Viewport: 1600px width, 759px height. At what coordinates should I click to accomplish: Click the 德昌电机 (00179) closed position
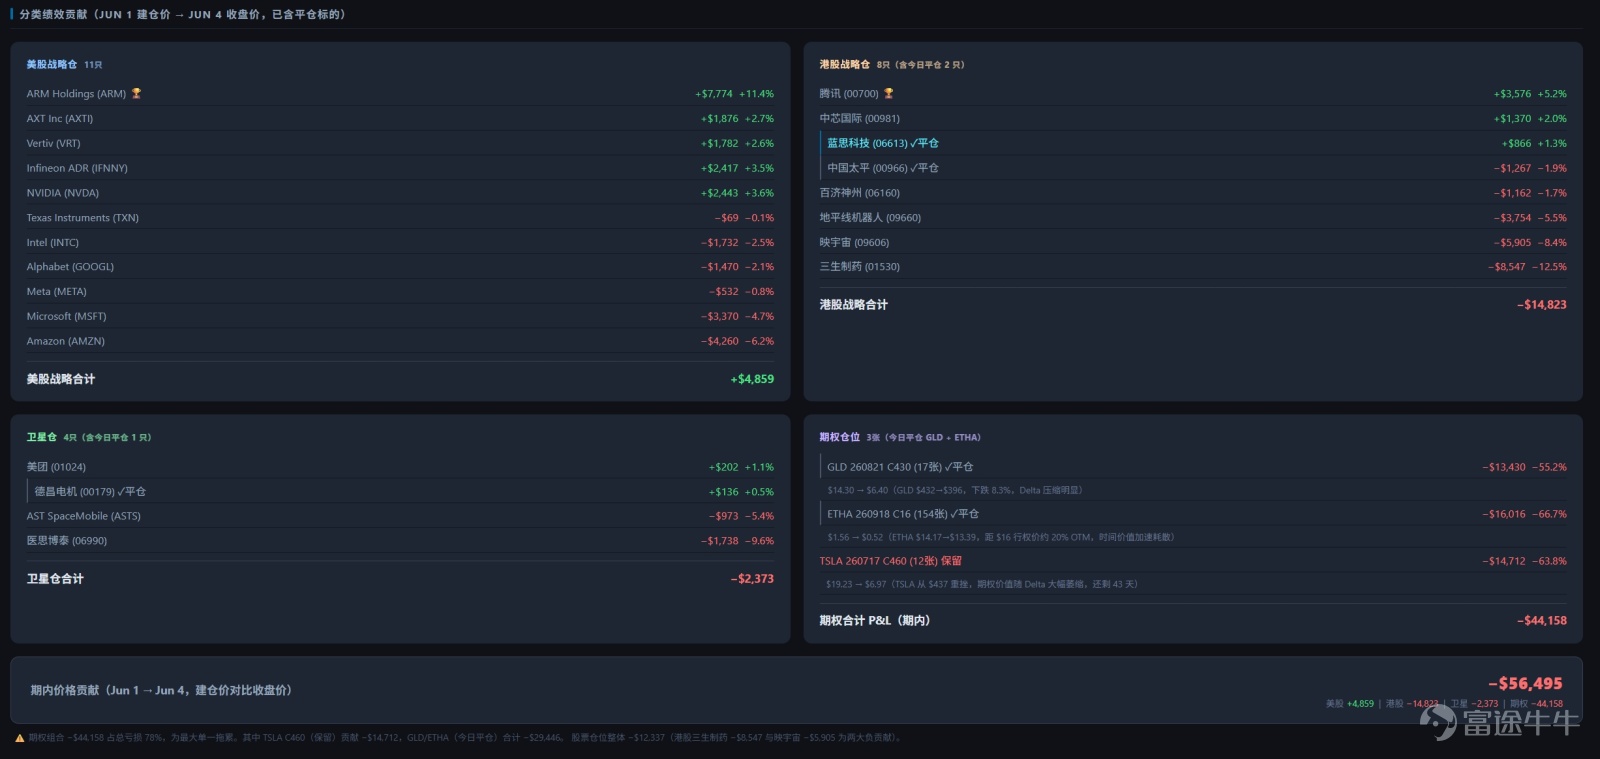click(90, 492)
